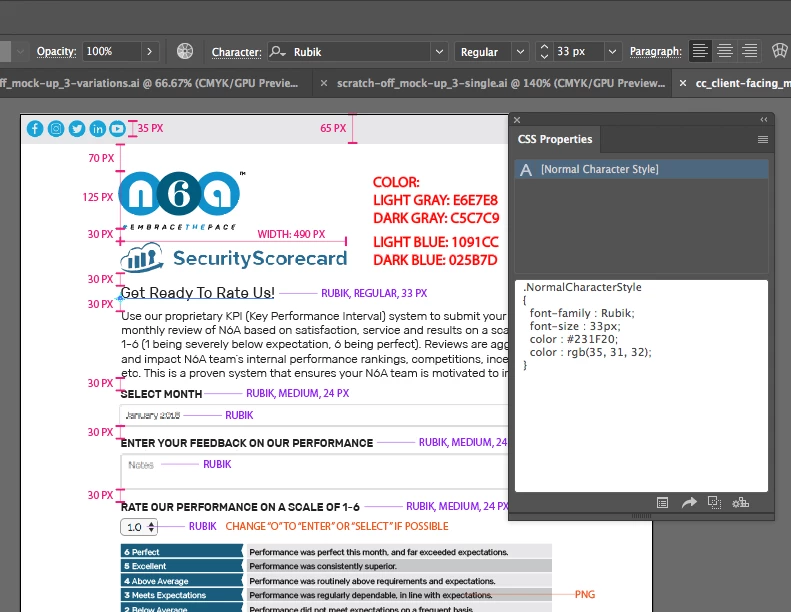Click the Facebook icon in mock-up
Image resolution: width=791 pixels, height=612 pixels.
[x=35, y=129]
